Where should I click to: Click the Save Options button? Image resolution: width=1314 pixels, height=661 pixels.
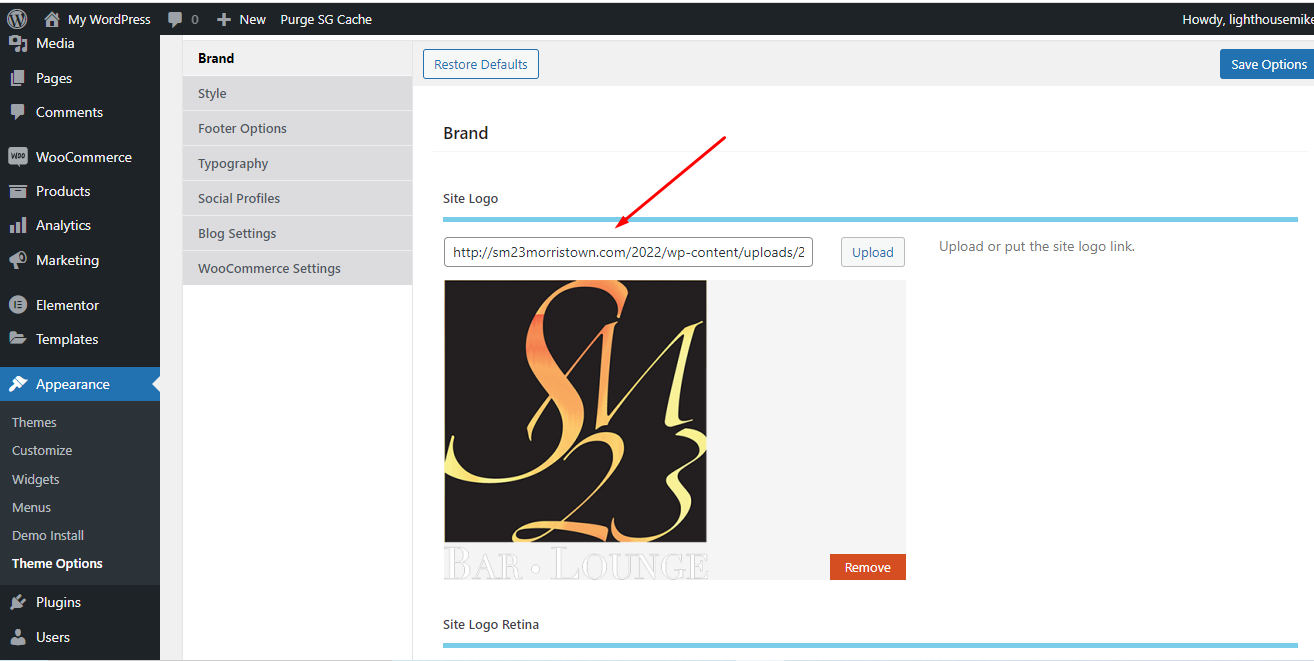[x=1268, y=64]
